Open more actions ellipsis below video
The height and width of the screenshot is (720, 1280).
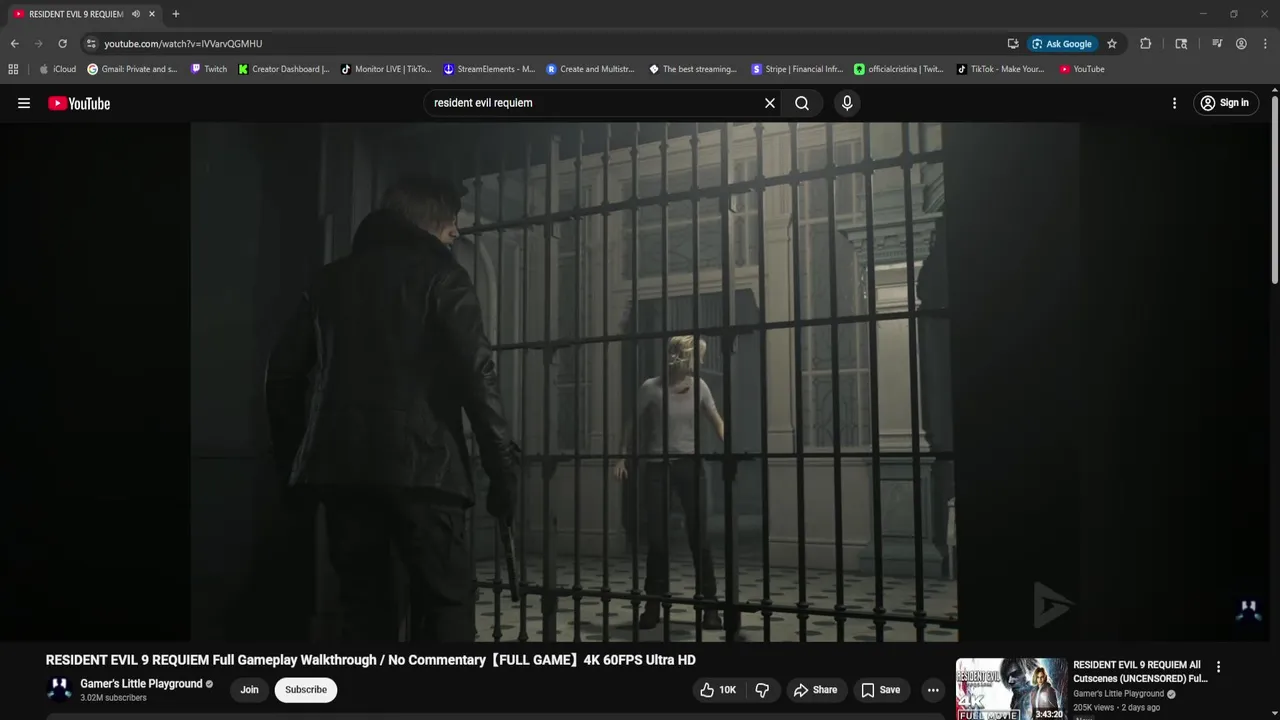pyautogui.click(x=933, y=690)
